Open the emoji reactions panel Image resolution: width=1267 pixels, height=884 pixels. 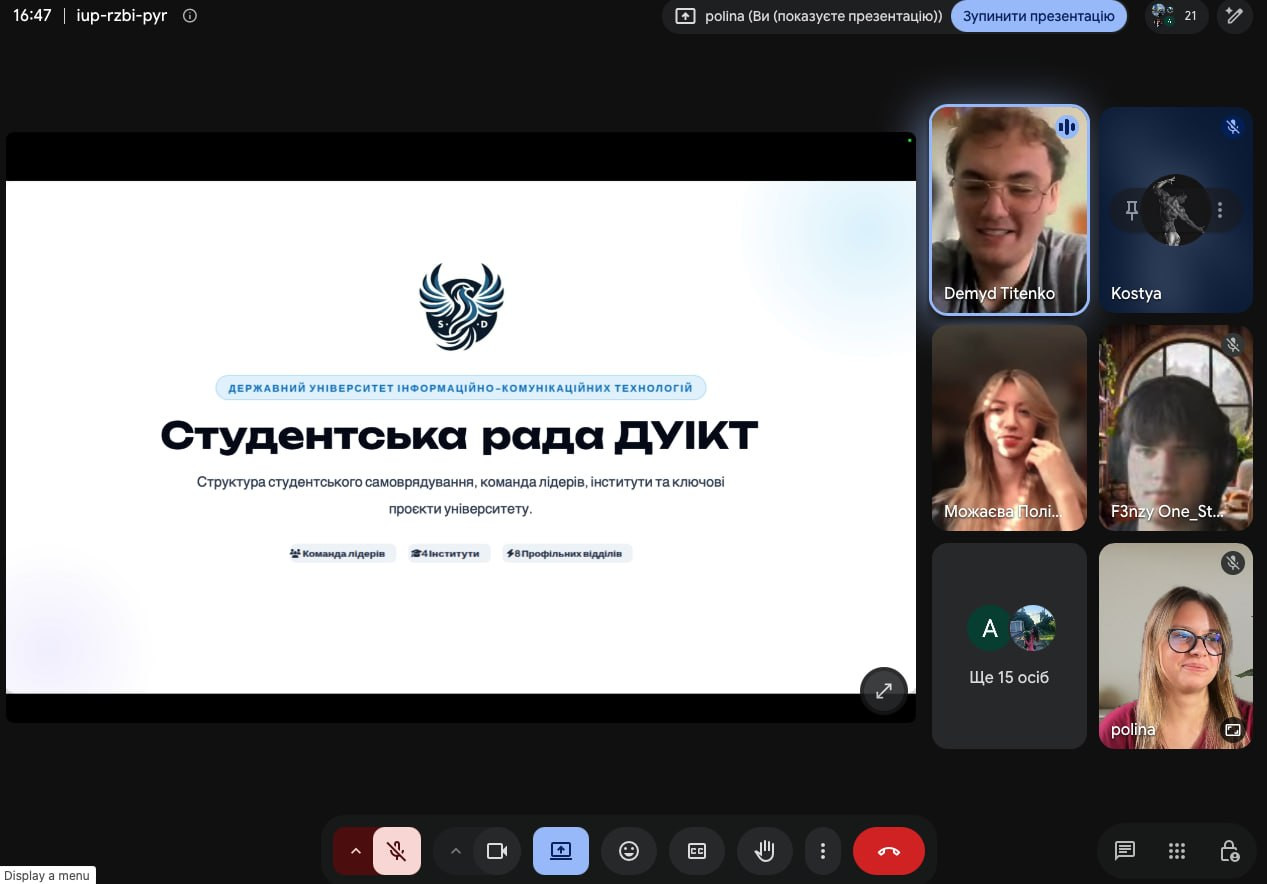coord(629,851)
